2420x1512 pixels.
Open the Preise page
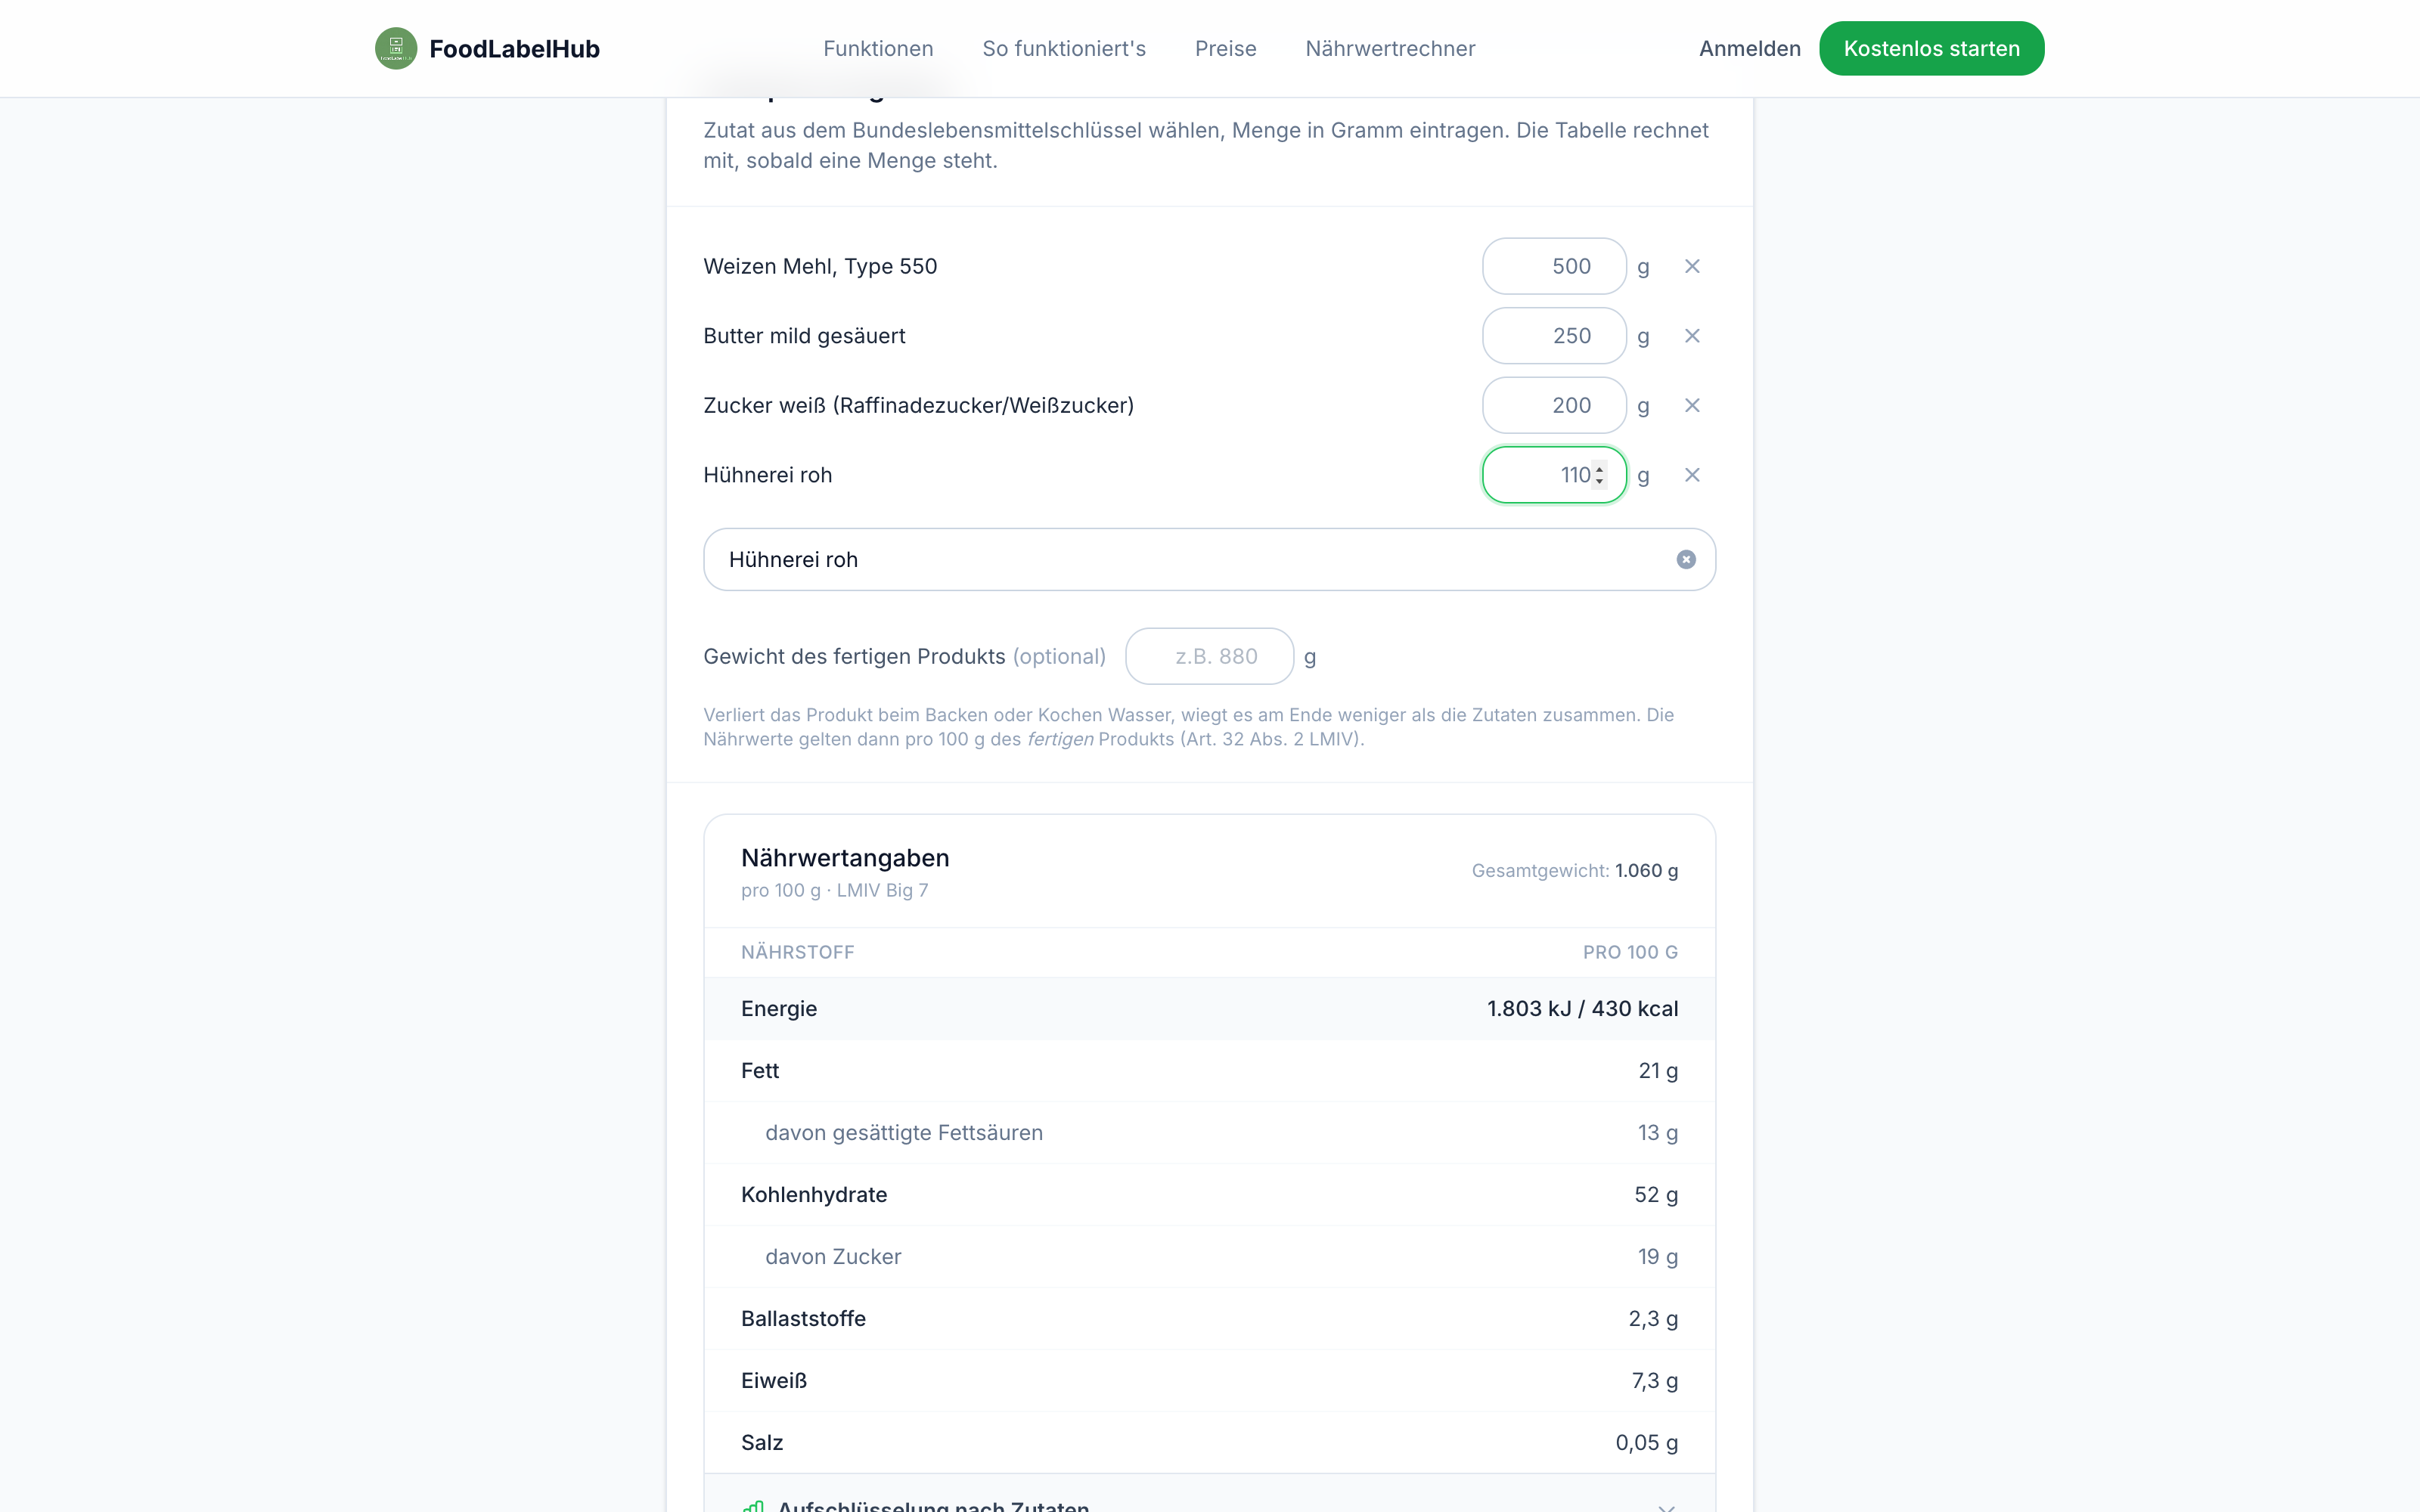[1225, 48]
